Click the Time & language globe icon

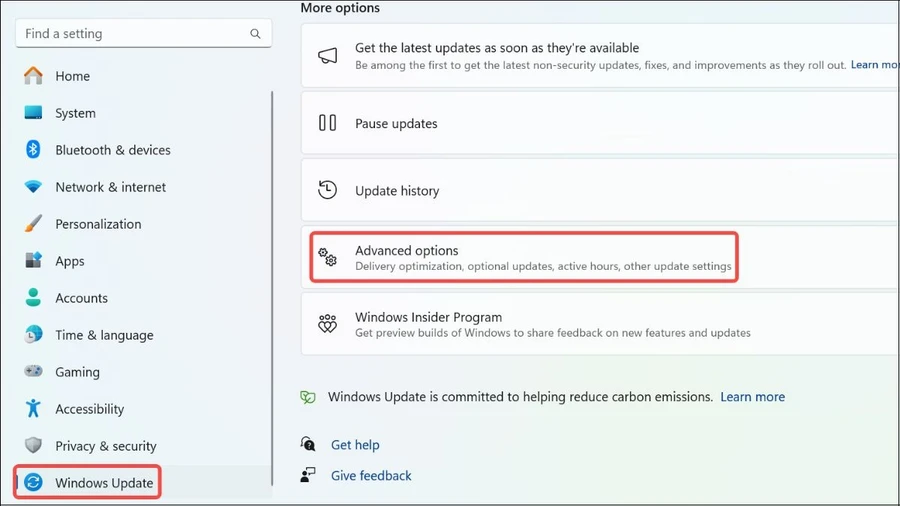pyautogui.click(x=33, y=334)
